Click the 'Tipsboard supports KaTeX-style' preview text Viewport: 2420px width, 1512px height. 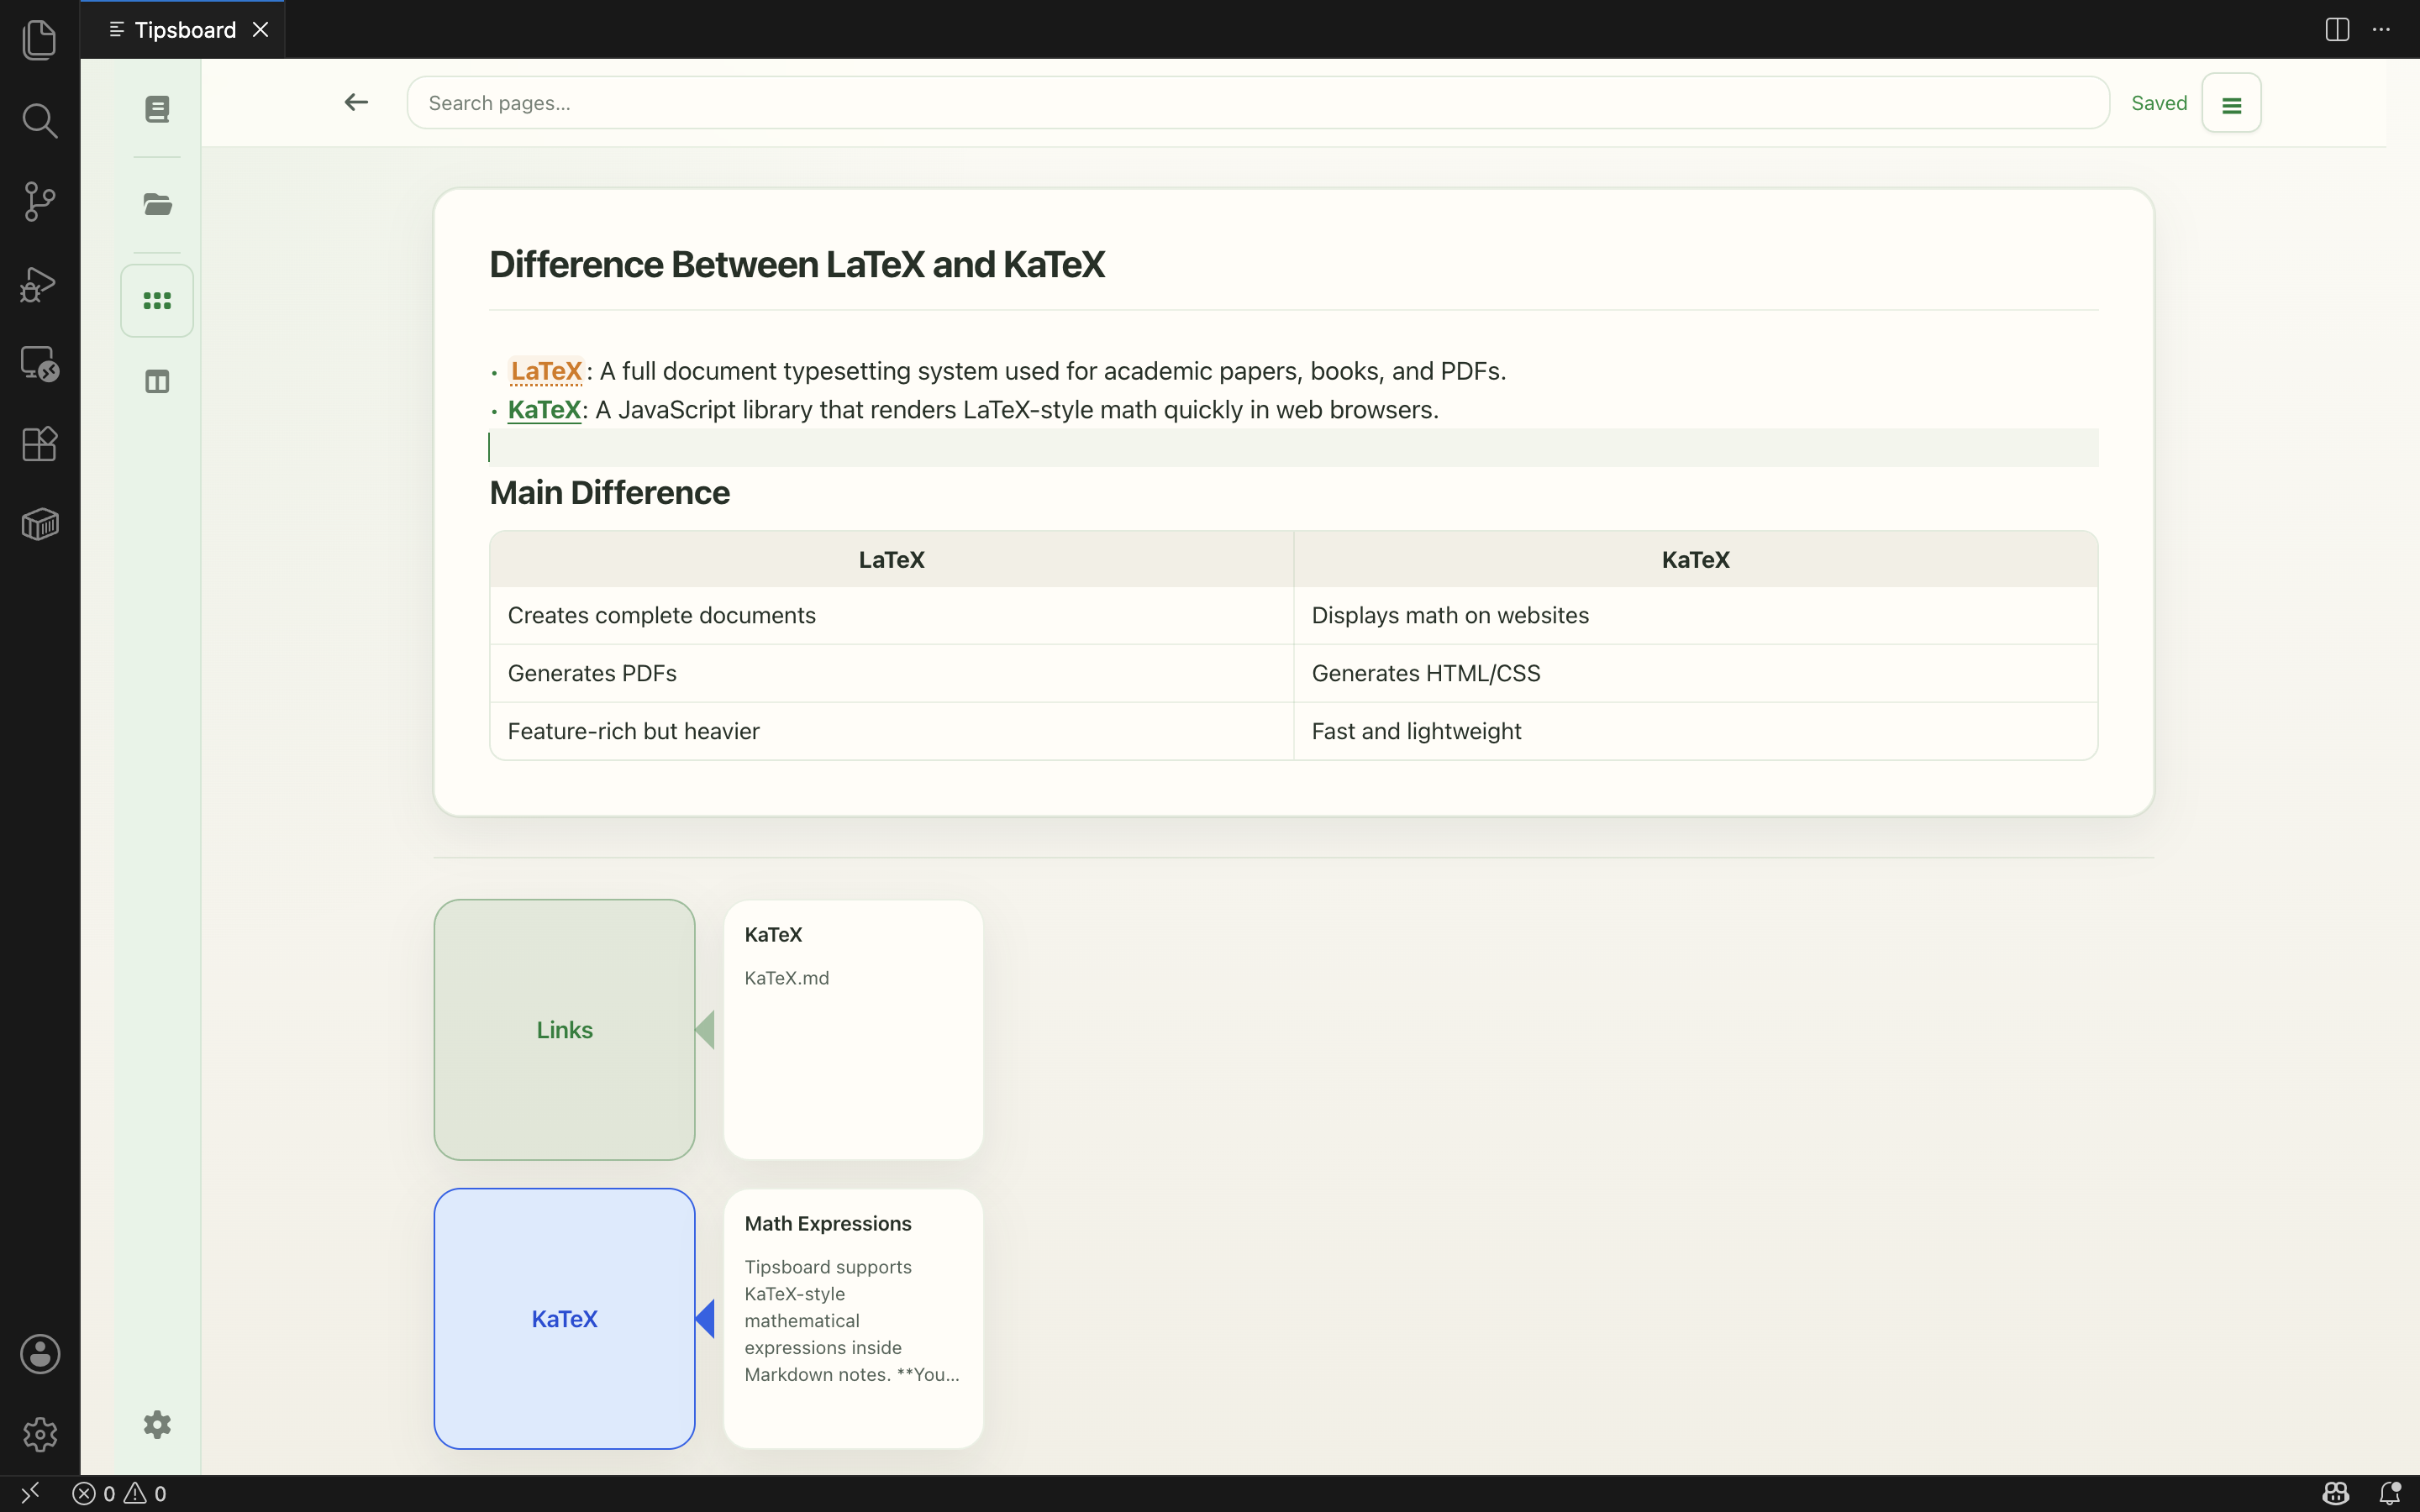[x=828, y=1280]
